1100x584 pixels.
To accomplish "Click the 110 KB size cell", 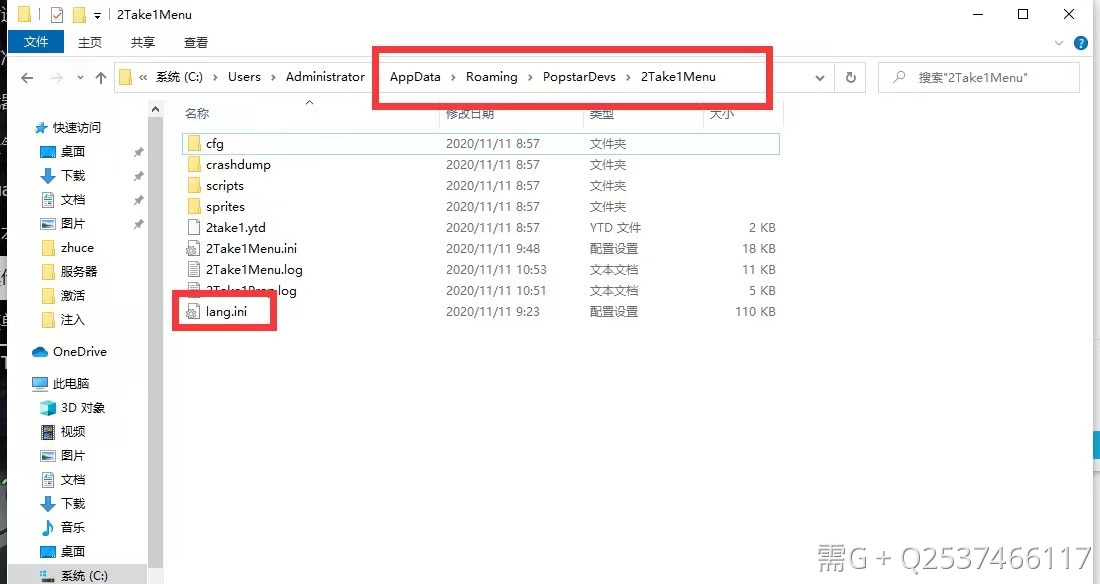I will point(755,312).
